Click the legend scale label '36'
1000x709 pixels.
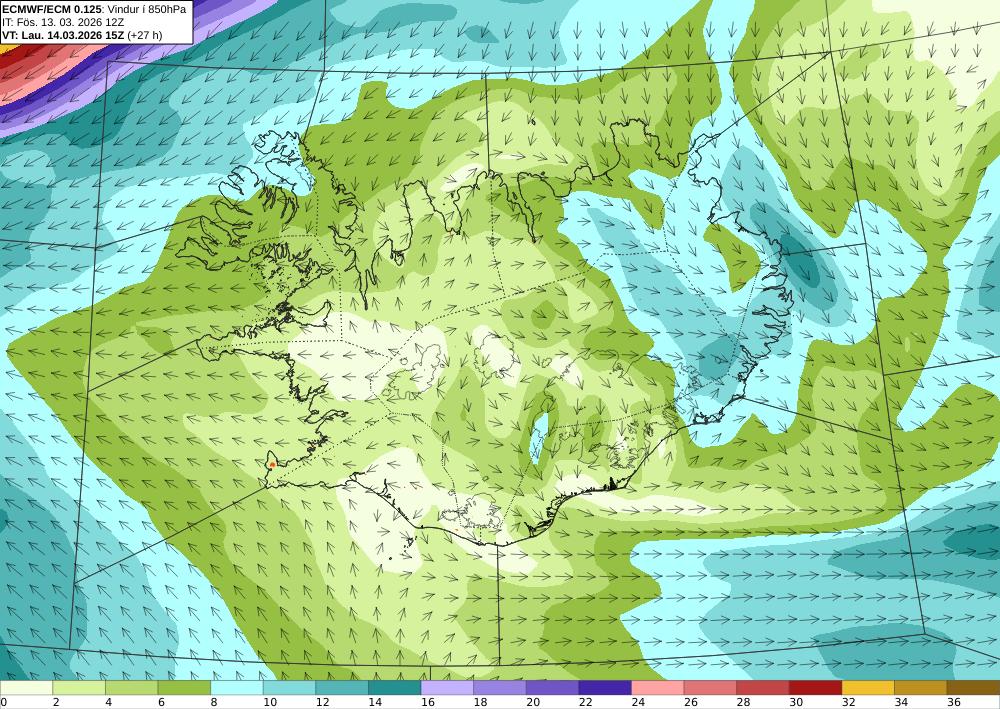[x=953, y=702]
